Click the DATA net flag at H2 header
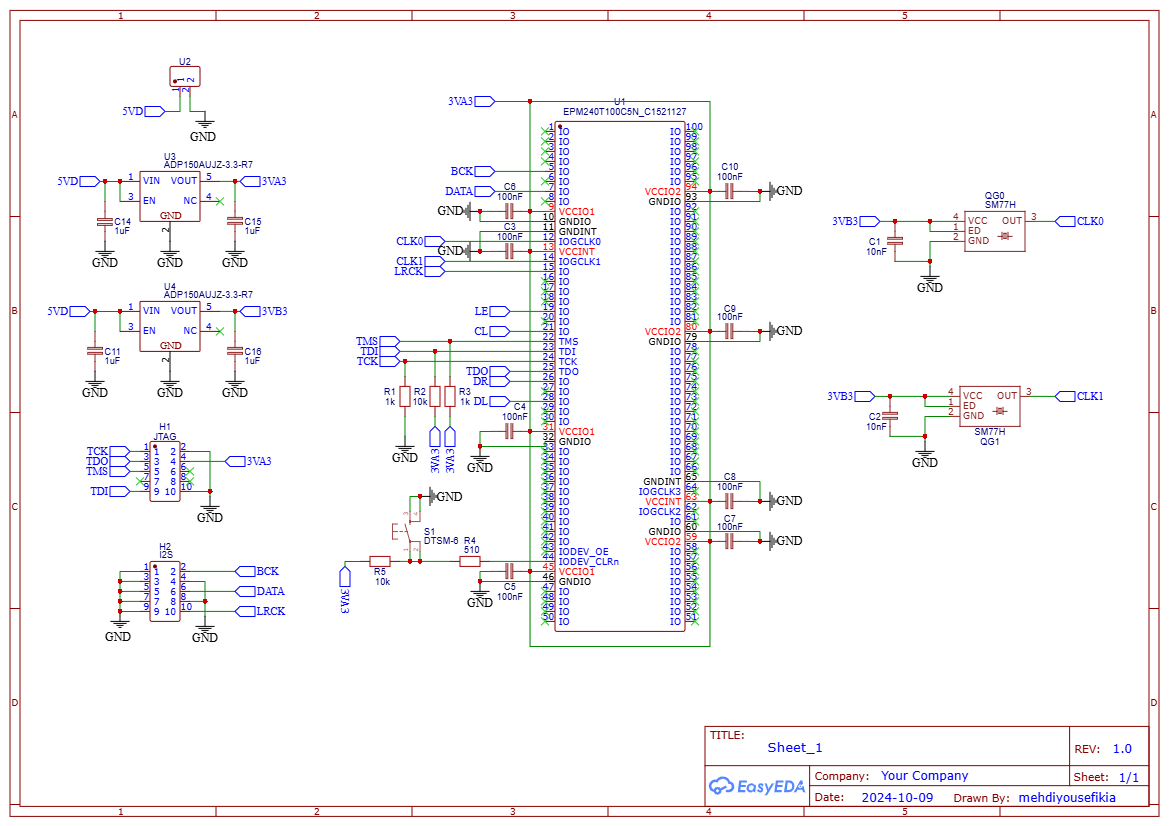1169x826 pixels. click(261, 591)
